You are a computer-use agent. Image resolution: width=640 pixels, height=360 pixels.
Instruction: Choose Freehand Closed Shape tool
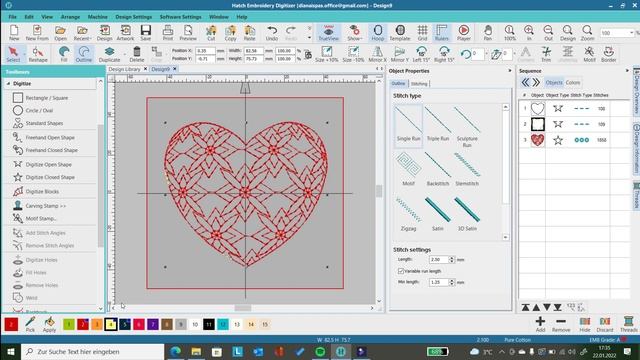46,150
